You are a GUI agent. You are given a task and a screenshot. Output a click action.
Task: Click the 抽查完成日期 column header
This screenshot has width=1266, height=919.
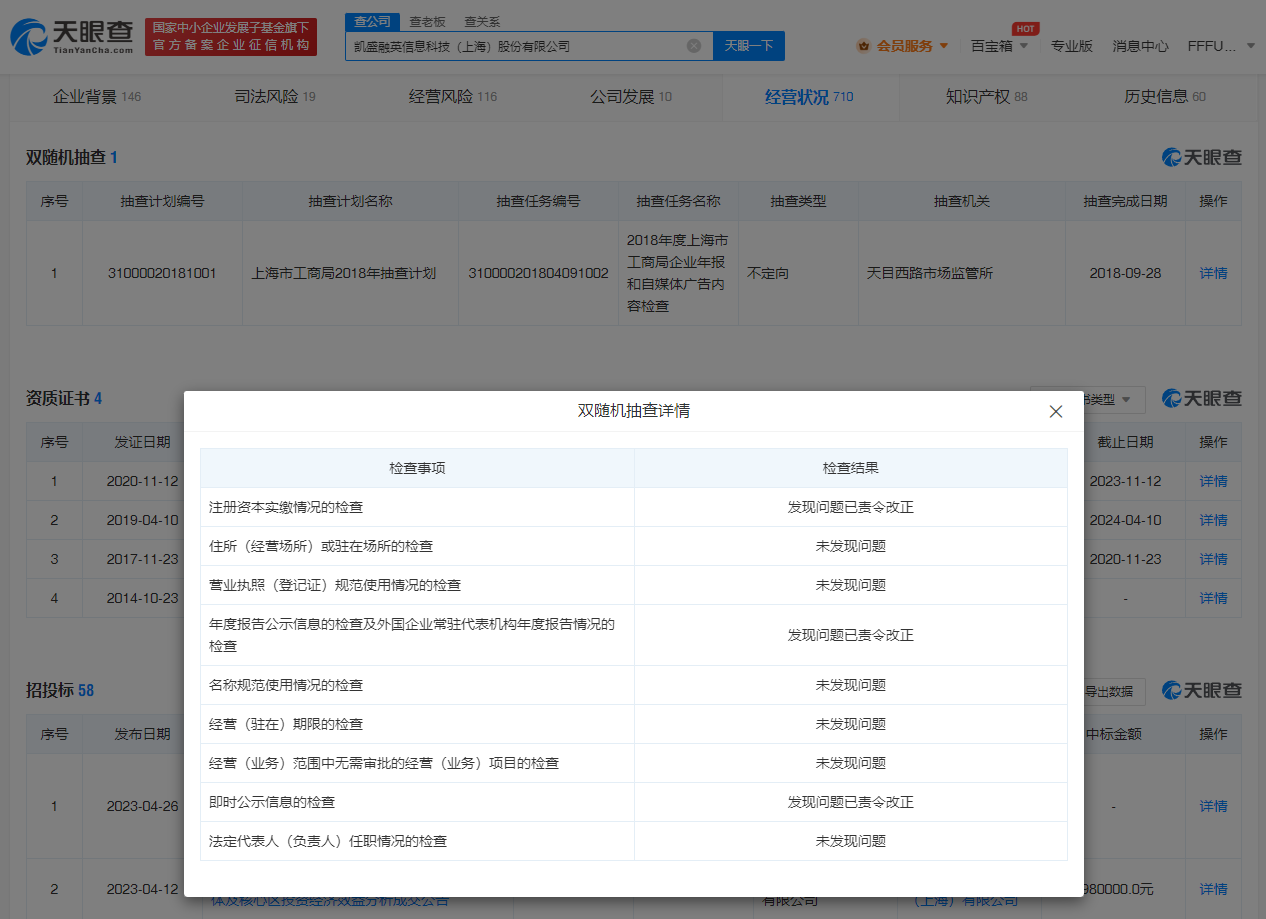[x=1125, y=201]
